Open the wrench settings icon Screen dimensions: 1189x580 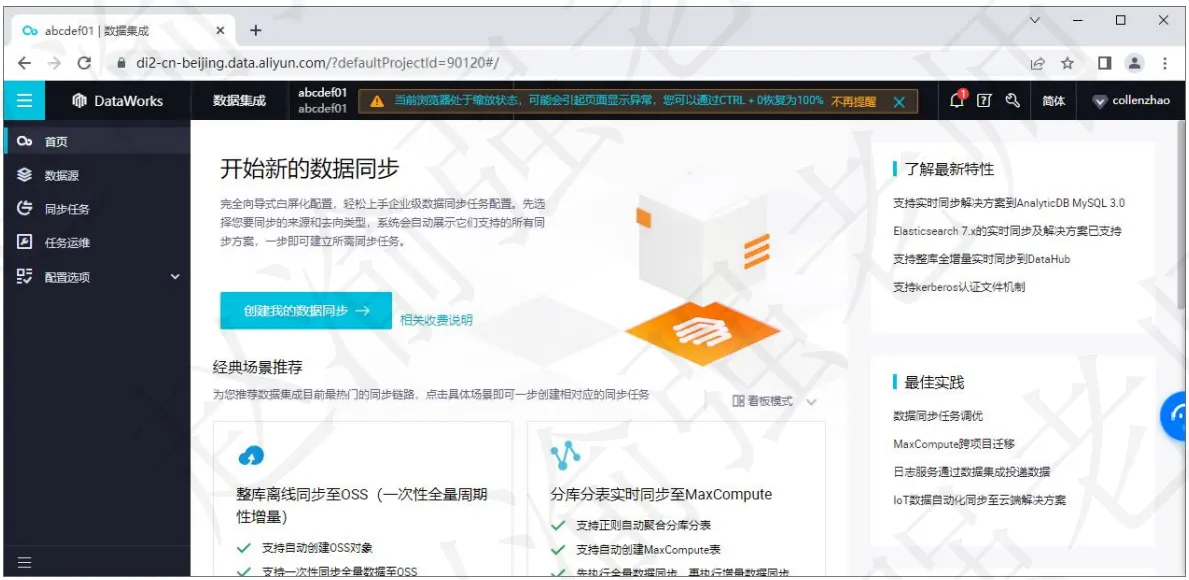[1012, 100]
